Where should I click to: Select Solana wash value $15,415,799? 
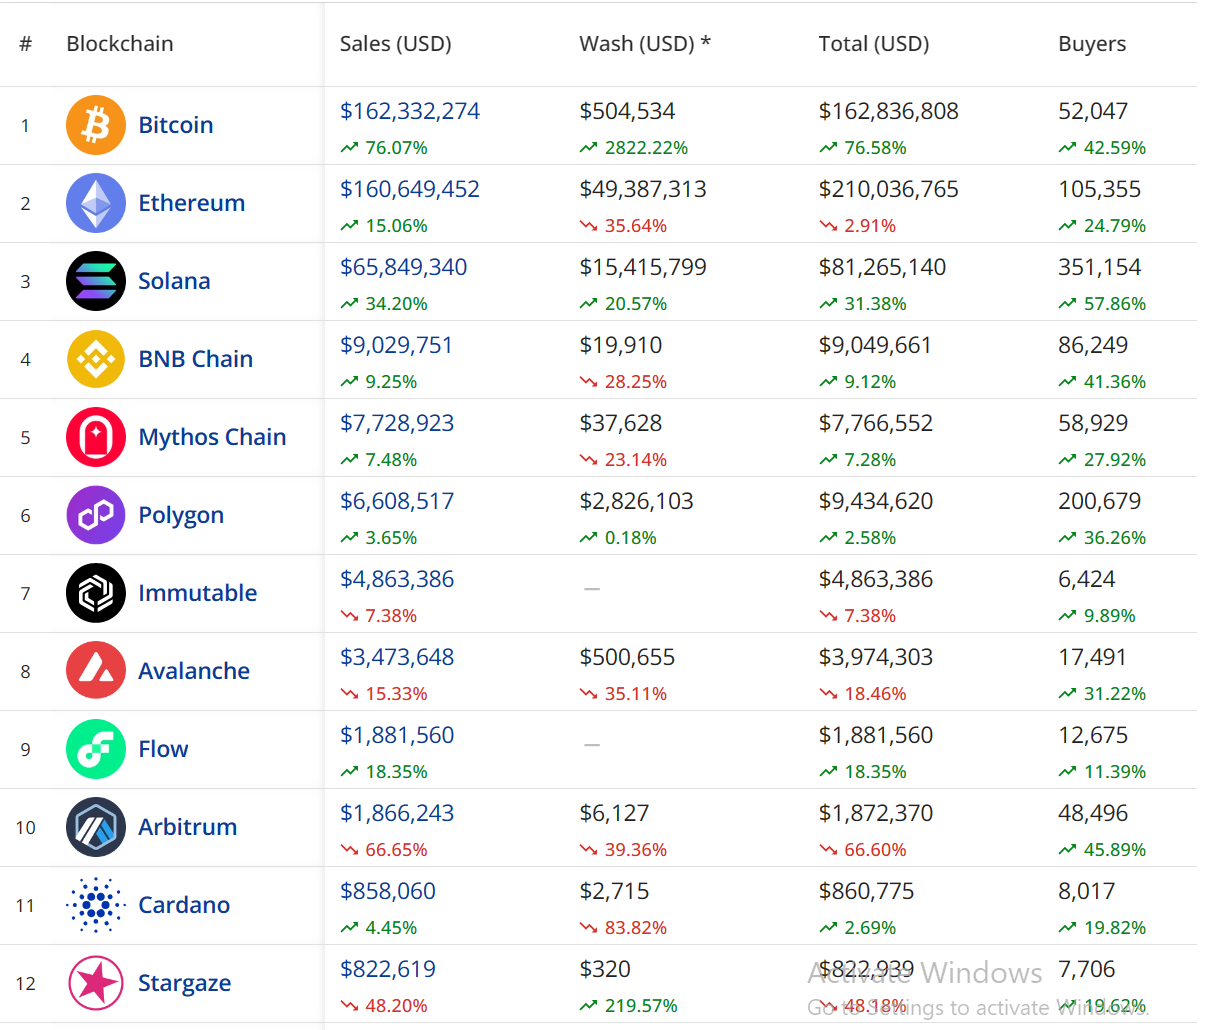click(643, 267)
